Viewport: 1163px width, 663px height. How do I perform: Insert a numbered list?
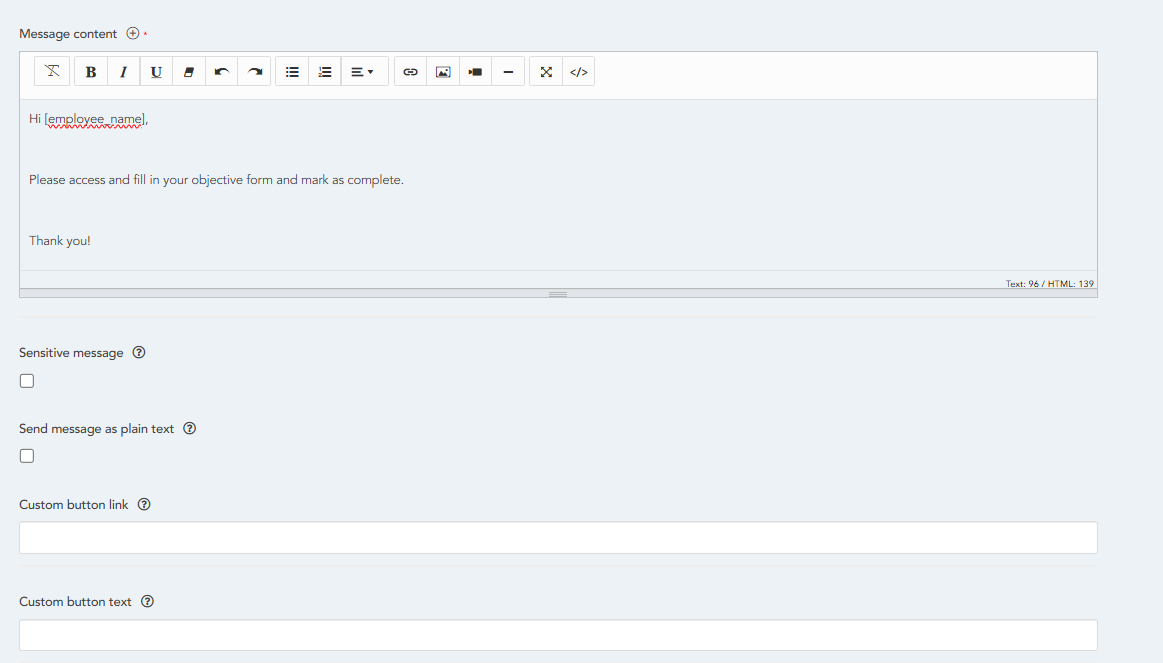click(x=325, y=72)
